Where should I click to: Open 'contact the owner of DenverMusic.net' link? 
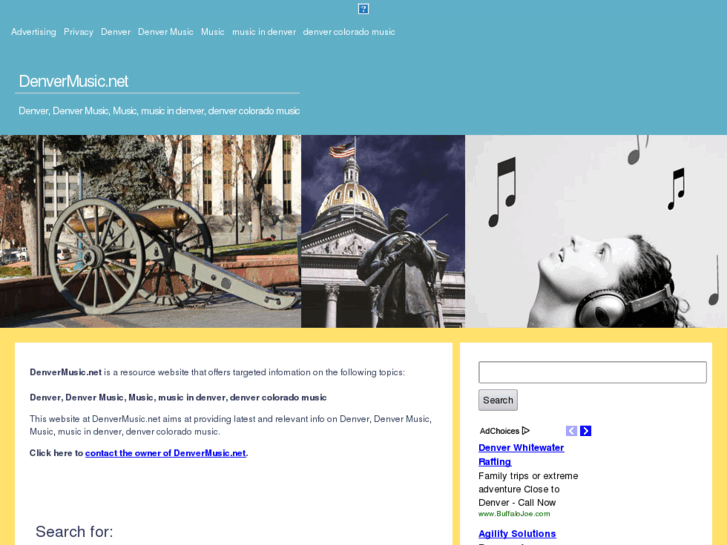point(166,453)
